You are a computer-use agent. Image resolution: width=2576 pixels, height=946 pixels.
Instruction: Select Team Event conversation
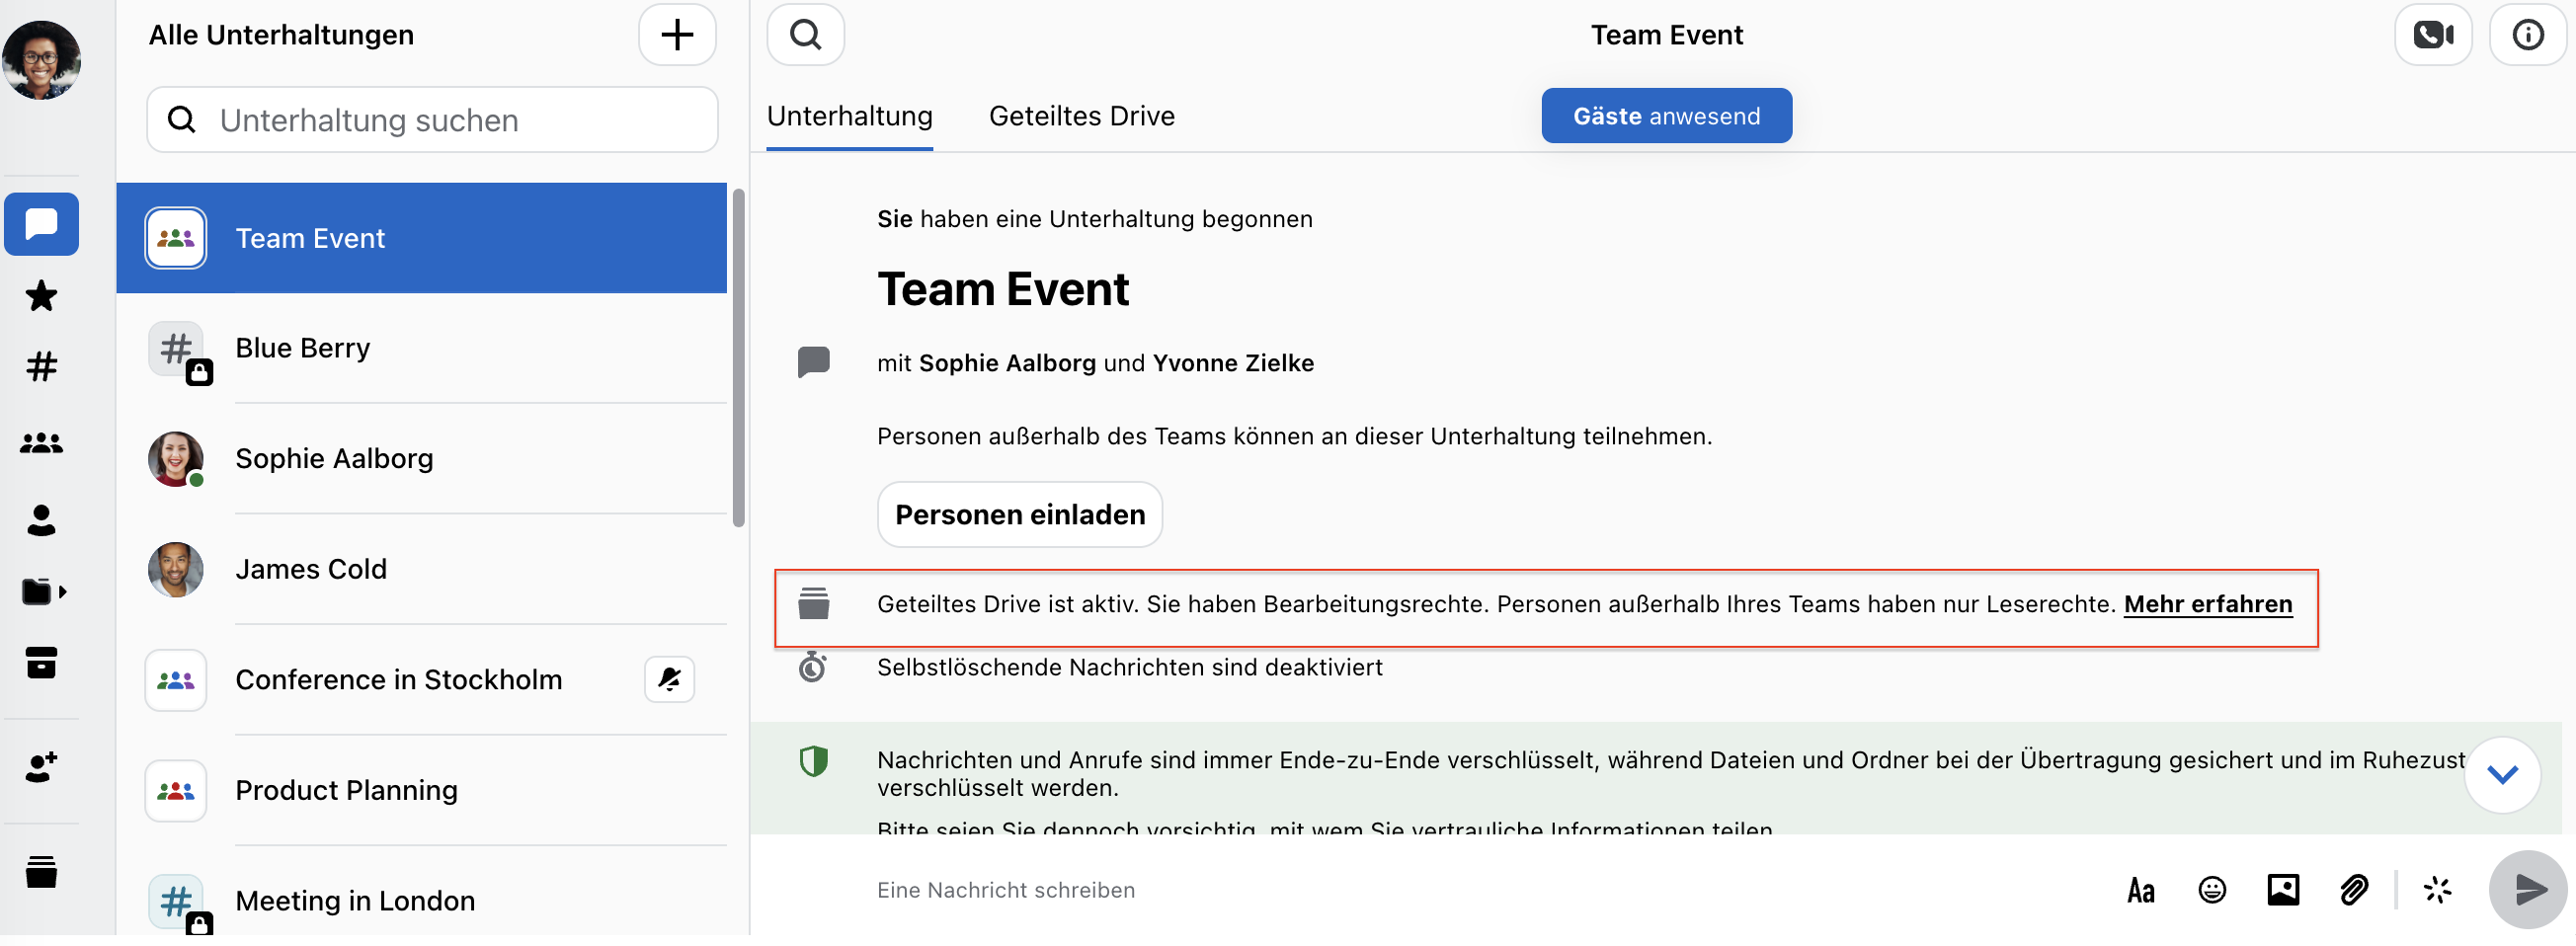point(421,238)
